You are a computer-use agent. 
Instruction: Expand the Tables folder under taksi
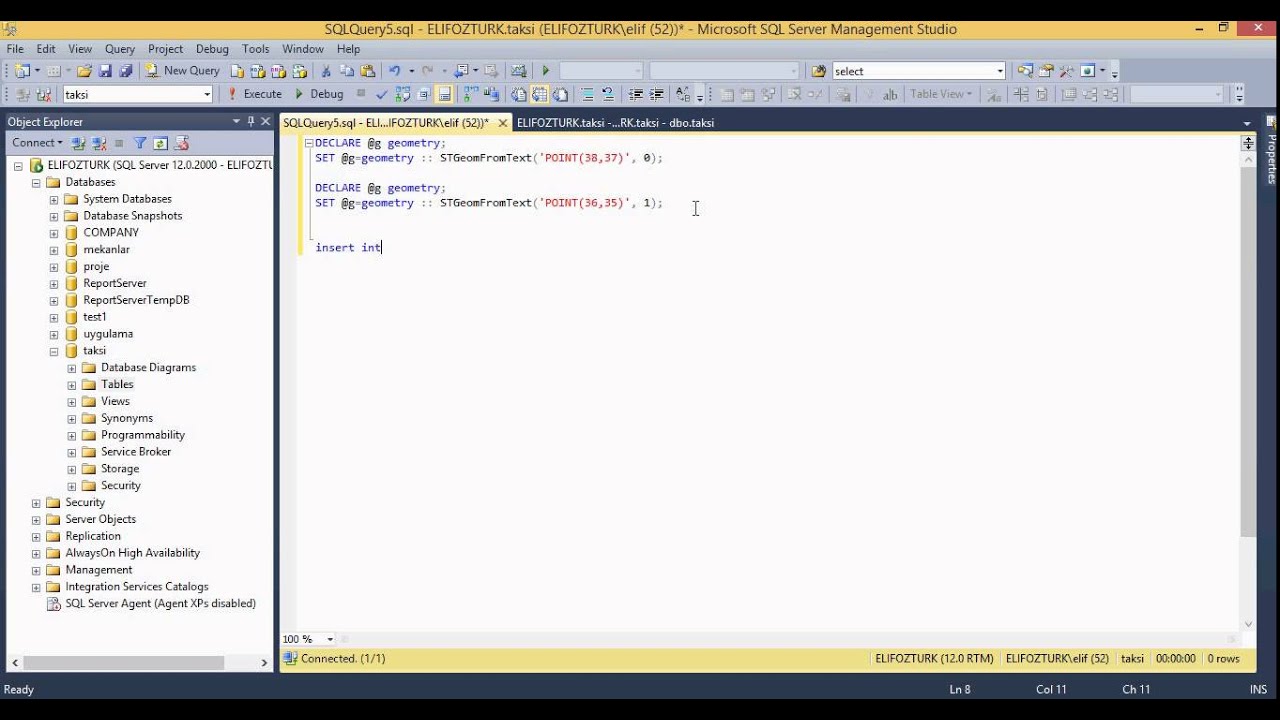(72, 385)
